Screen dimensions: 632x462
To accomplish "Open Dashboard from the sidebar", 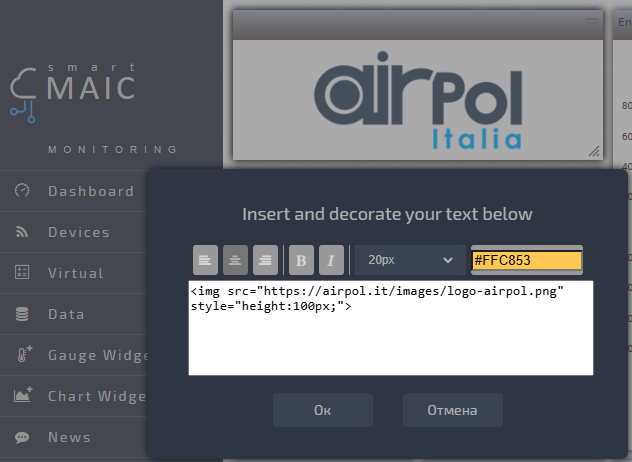I will click(90, 191).
